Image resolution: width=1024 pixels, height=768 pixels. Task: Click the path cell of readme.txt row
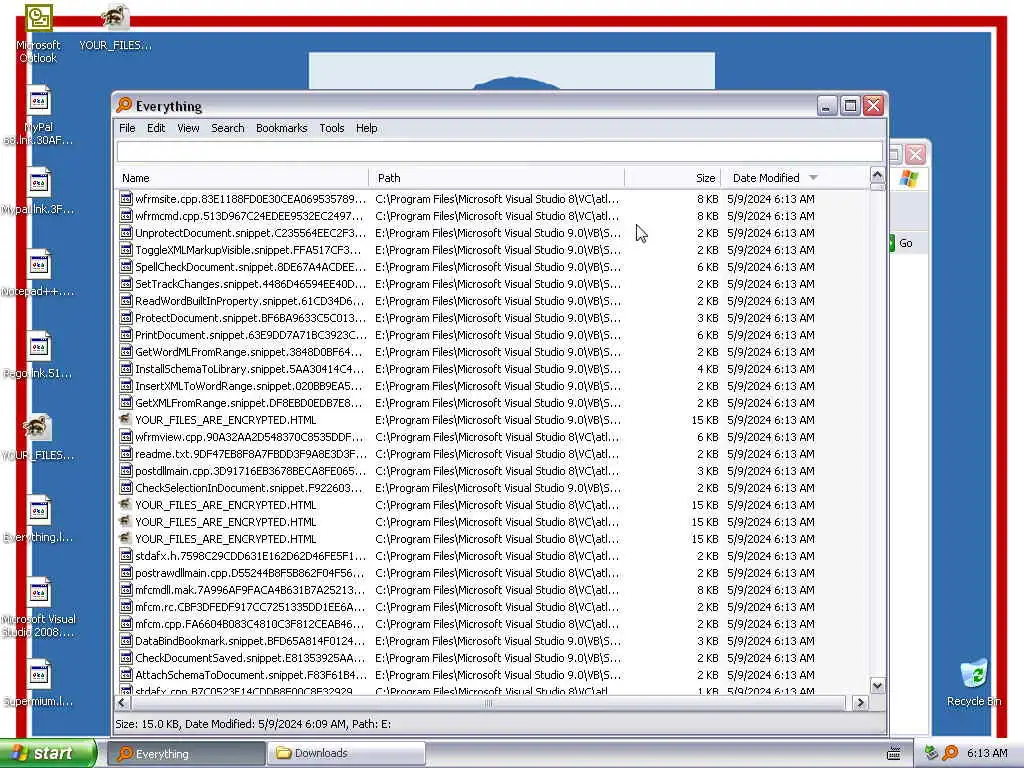(497, 454)
